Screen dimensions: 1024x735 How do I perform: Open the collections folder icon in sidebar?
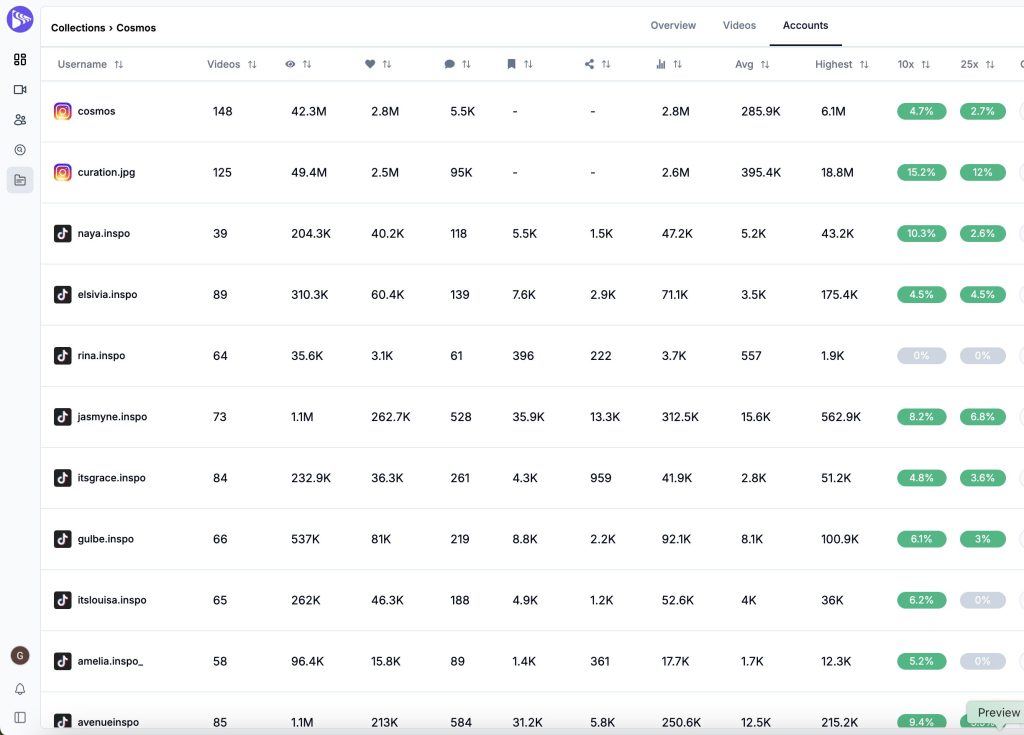coord(20,180)
